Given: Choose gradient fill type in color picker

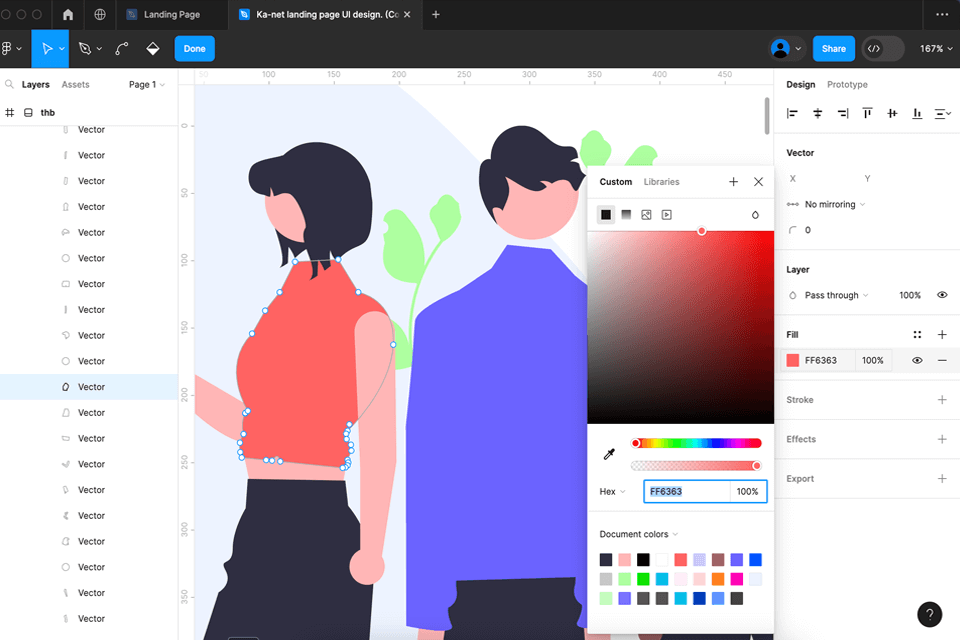Looking at the screenshot, I should click(x=626, y=214).
